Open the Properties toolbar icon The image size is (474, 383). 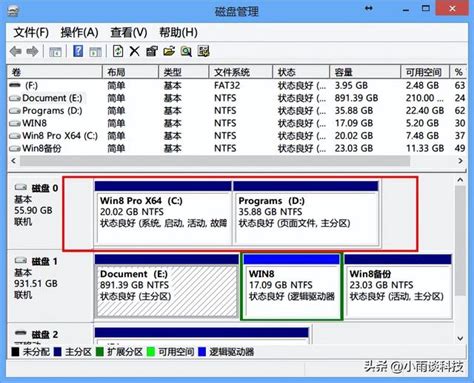(x=152, y=51)
